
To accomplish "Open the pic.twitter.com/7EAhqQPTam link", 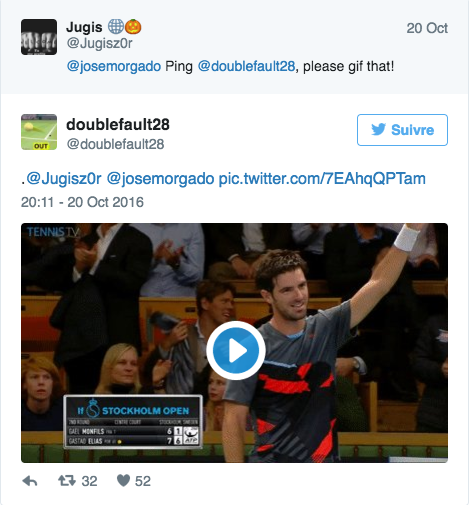I will click(322, 179).
